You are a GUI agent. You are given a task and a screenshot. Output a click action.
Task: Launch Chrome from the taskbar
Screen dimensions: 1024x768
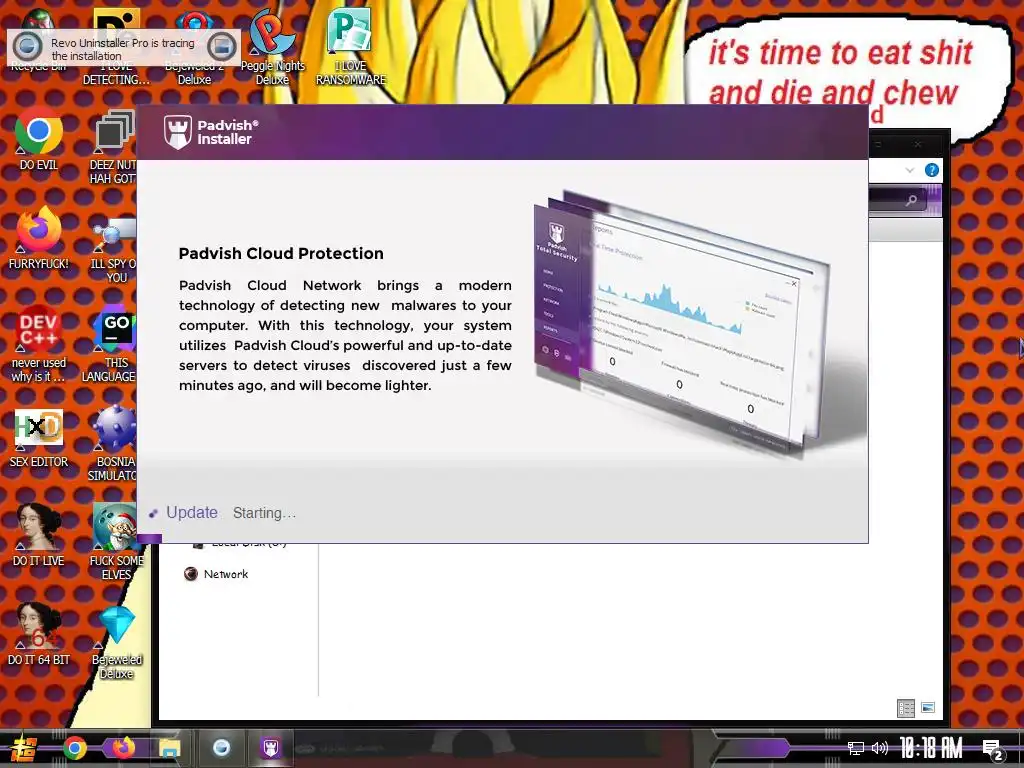74,748
